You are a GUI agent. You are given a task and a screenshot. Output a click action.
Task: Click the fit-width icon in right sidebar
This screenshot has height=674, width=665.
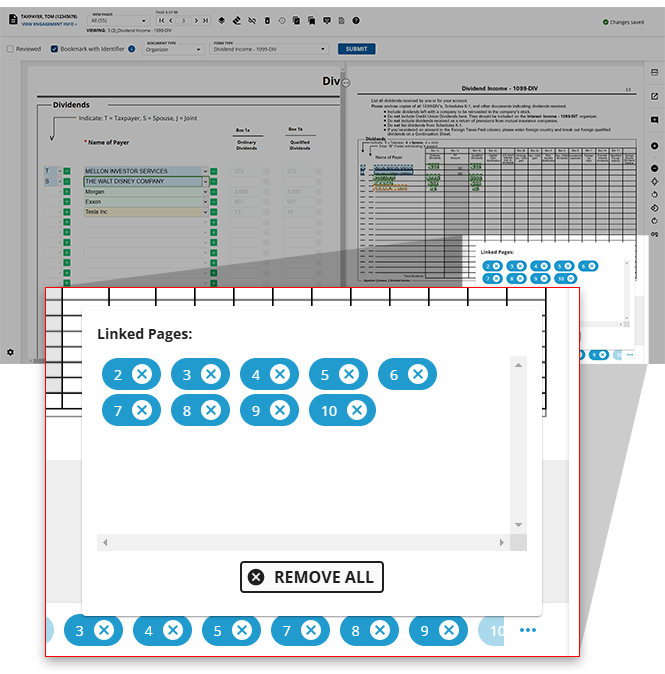[x=654, y=72]
